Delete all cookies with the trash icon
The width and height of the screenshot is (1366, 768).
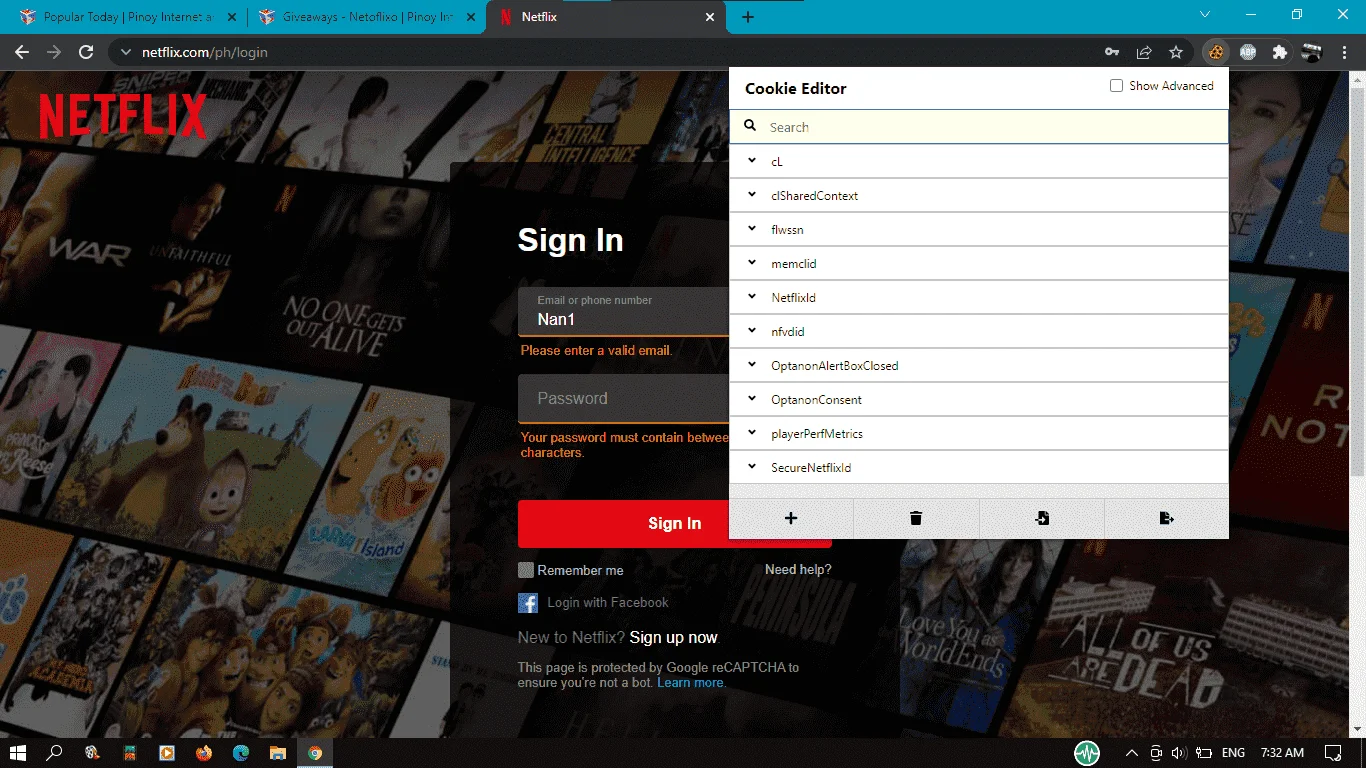(x=916, y=518)
